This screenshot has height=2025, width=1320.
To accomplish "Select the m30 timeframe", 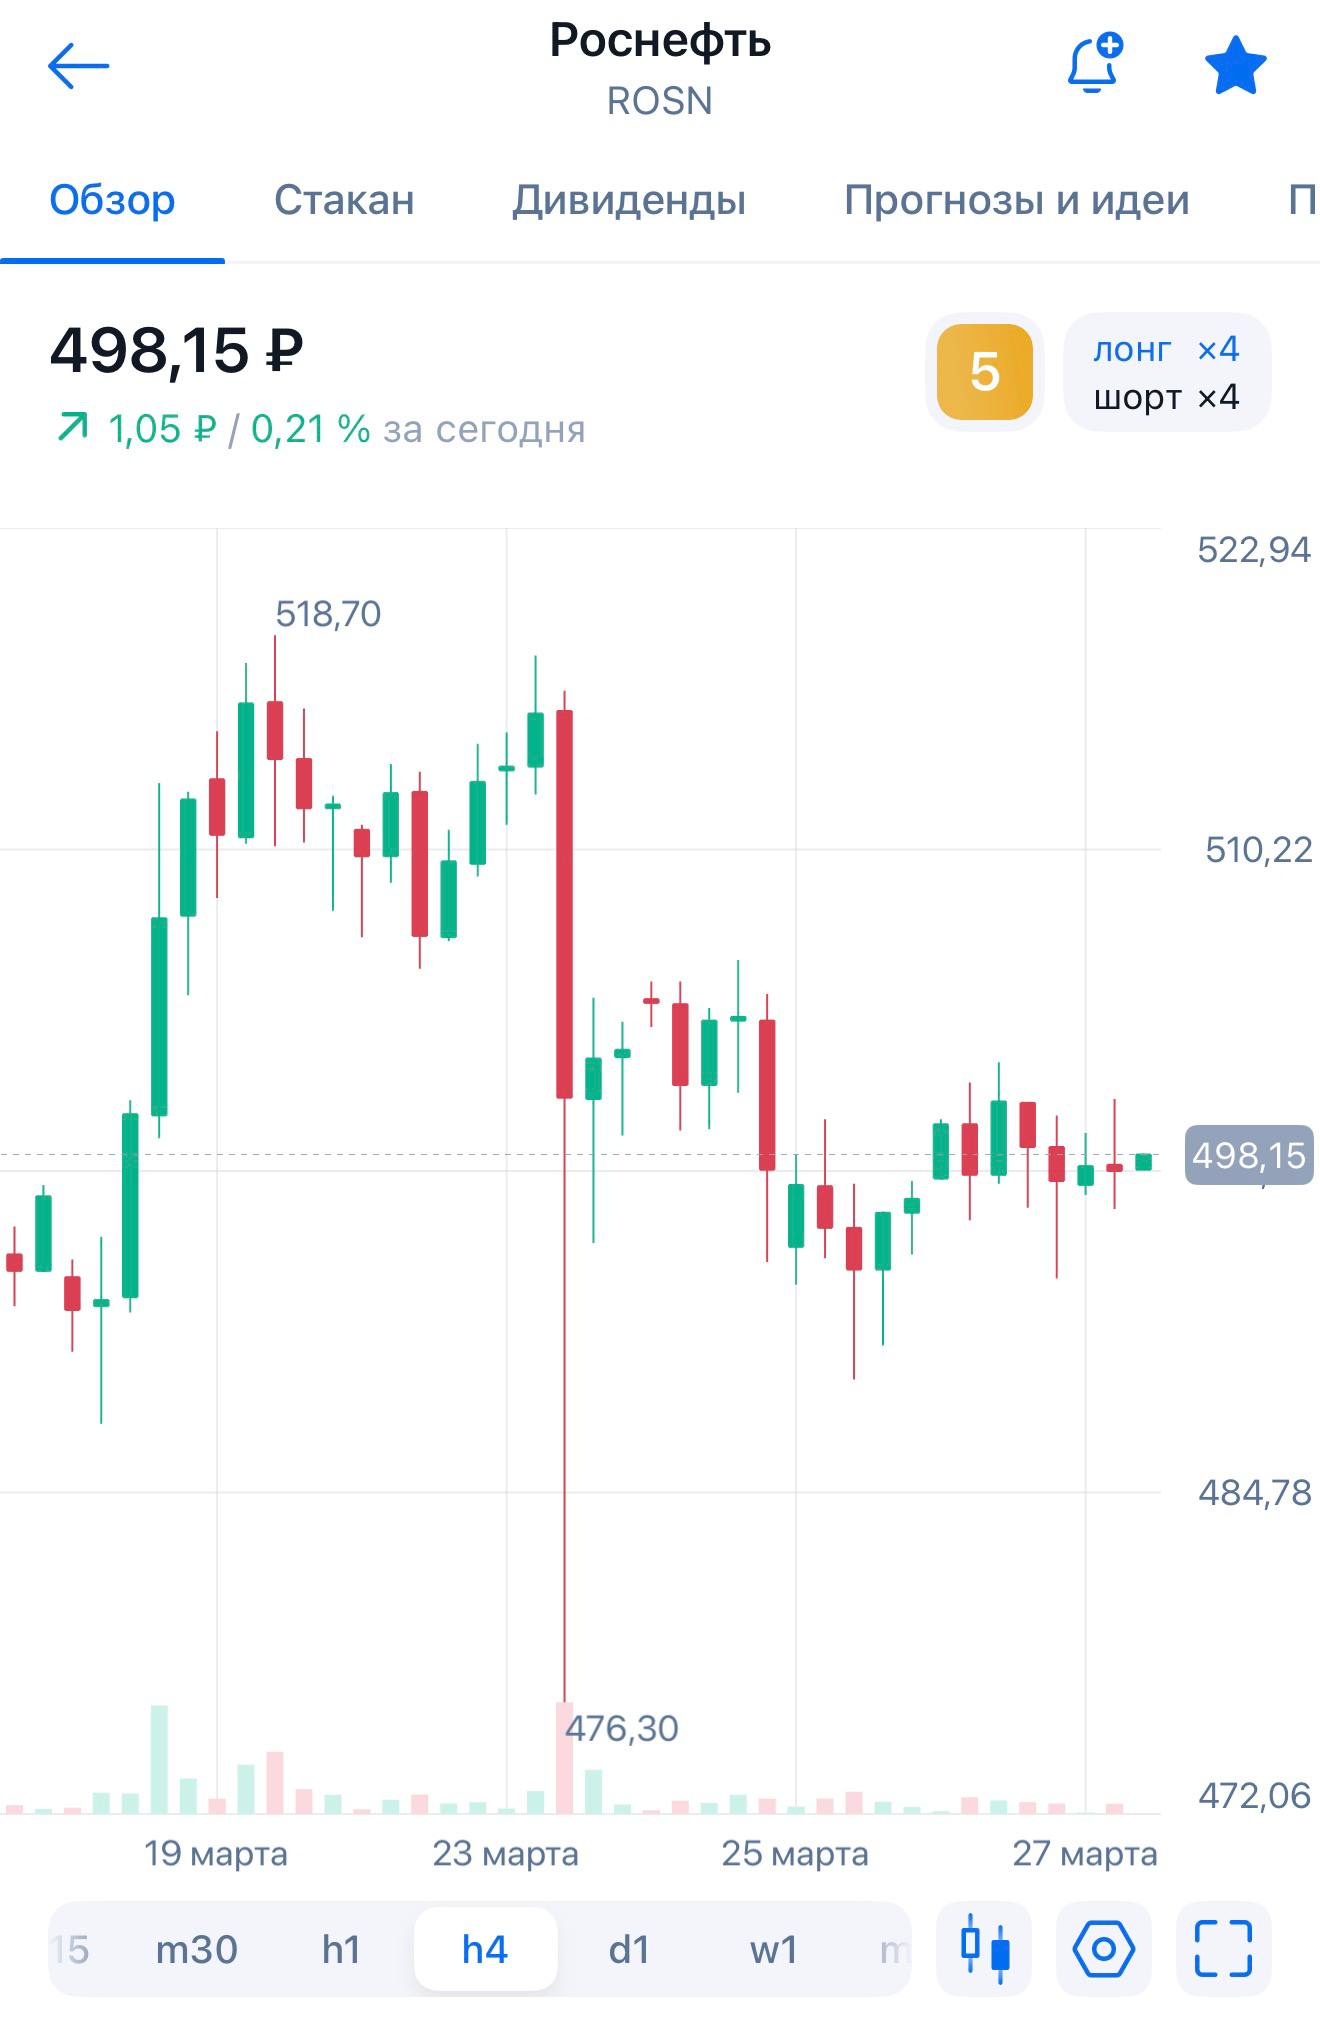I will coord(196,1950).
